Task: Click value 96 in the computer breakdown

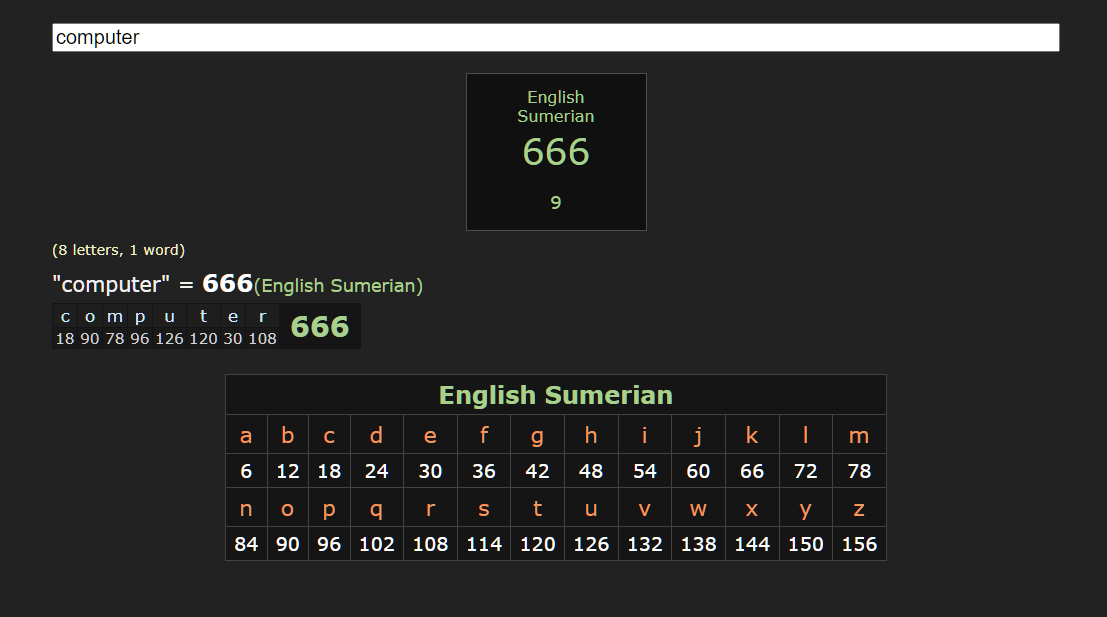Action: pos(140,339)
